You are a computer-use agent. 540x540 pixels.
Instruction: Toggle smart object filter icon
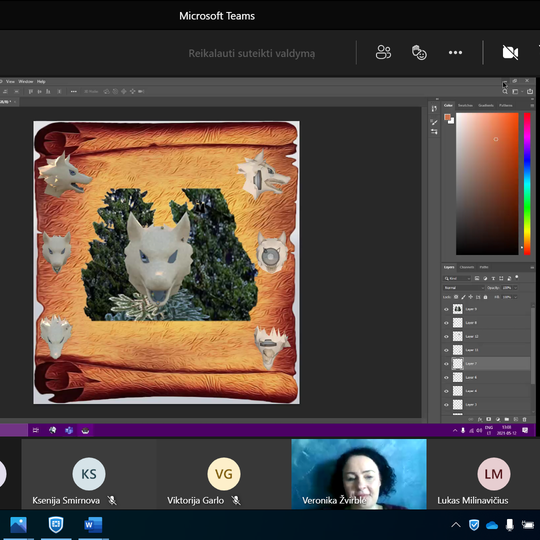509,278
